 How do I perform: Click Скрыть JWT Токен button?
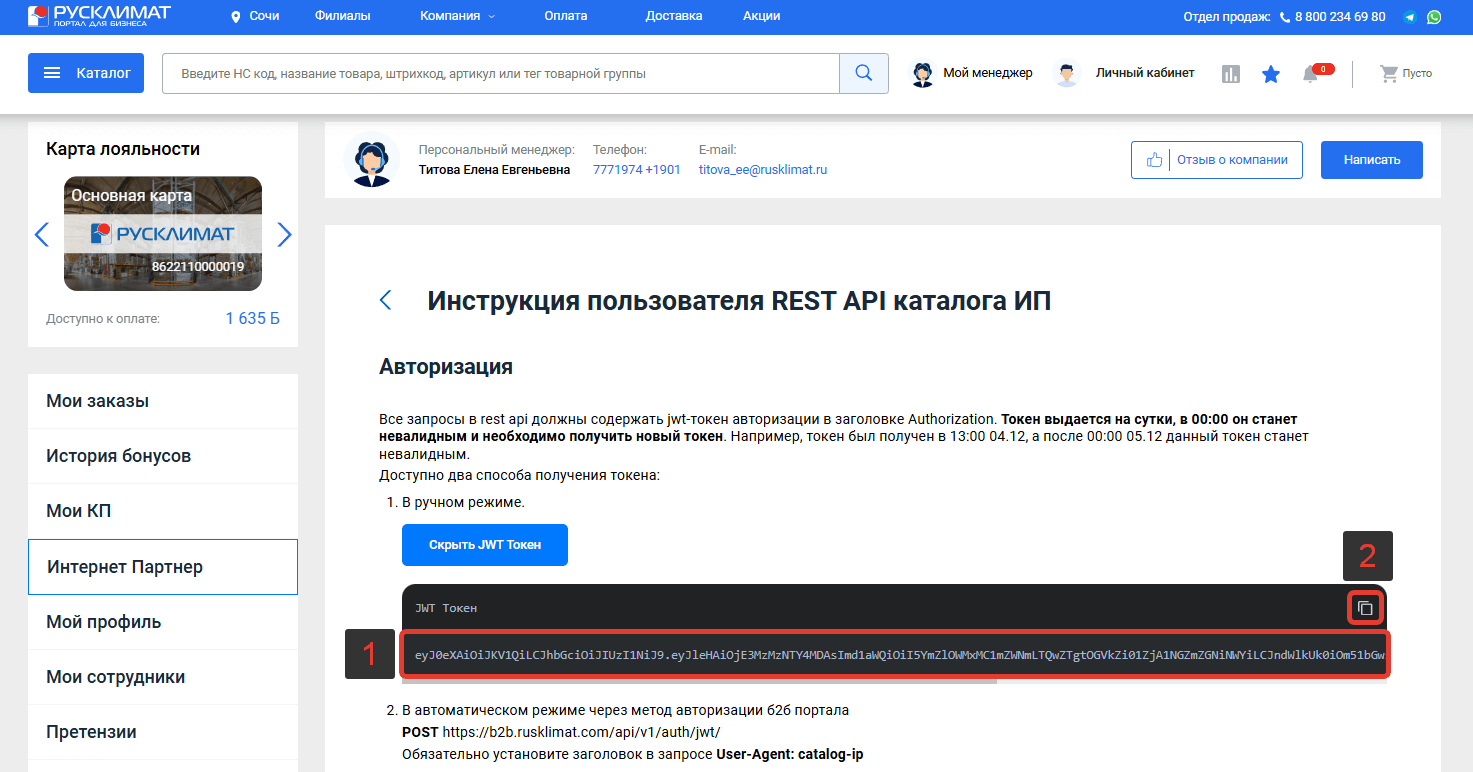(485, 545)
